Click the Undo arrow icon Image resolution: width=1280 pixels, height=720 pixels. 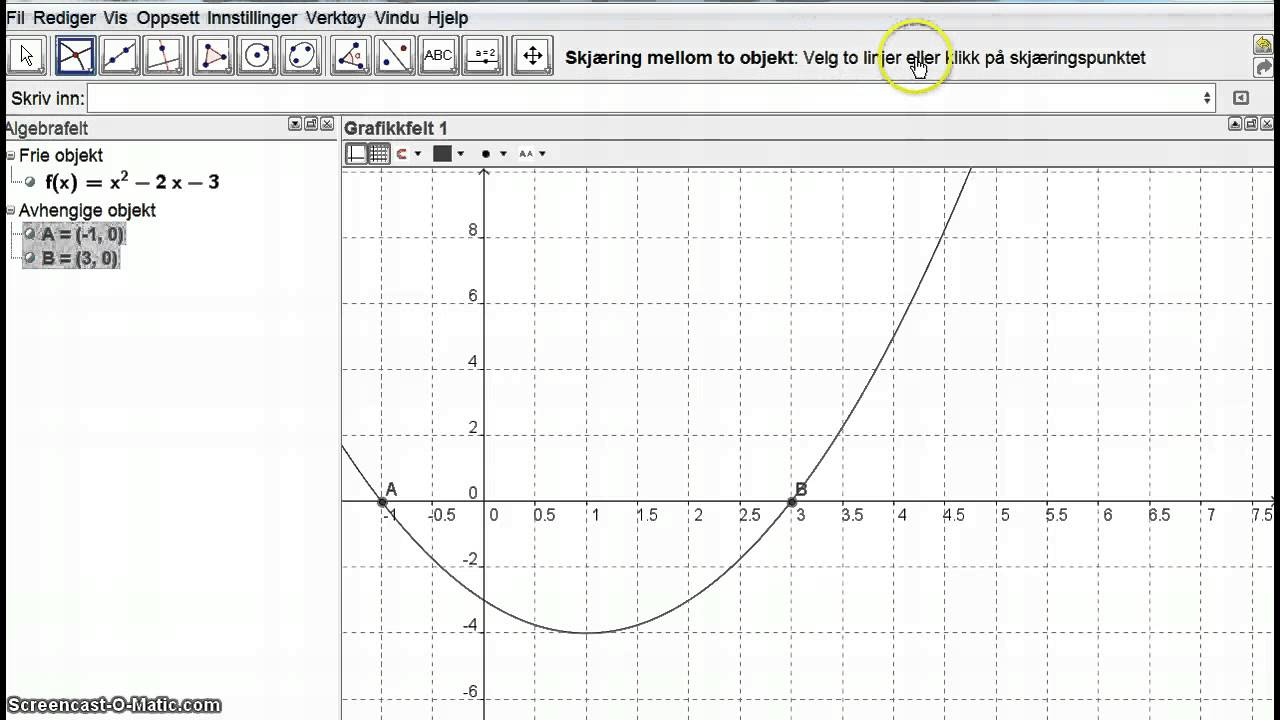[1263, 45]
